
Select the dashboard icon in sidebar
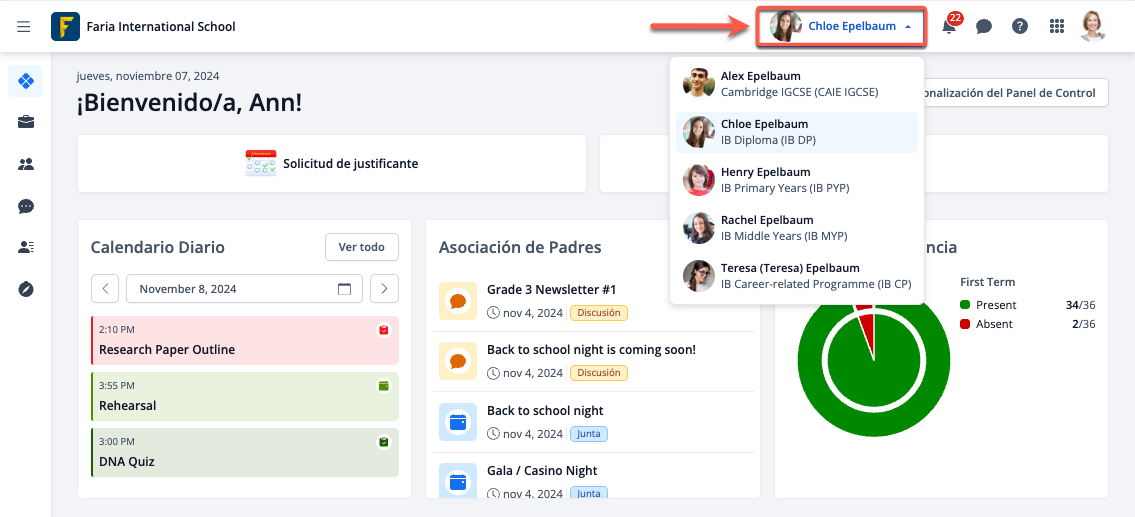(x=26, y=81)
